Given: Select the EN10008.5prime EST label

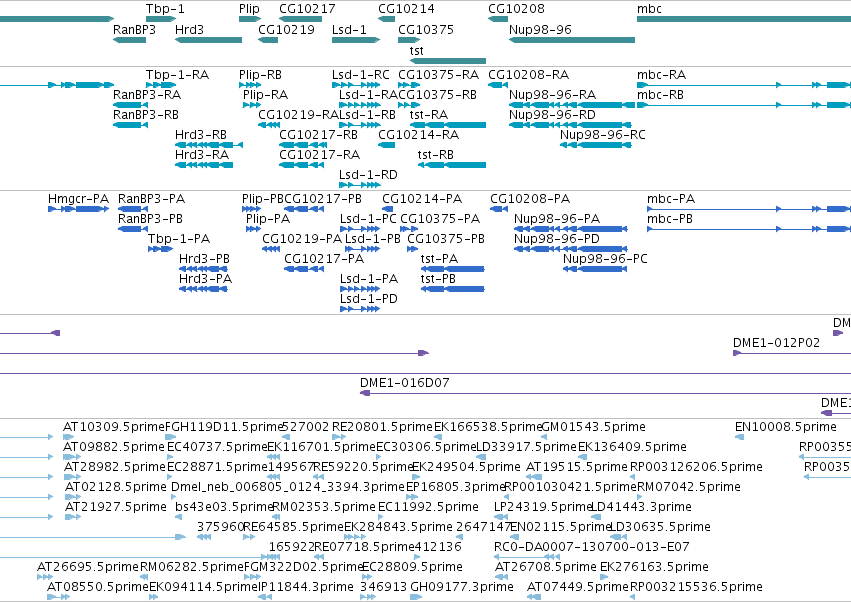Looking at the screenshot, I should (785, 427).
